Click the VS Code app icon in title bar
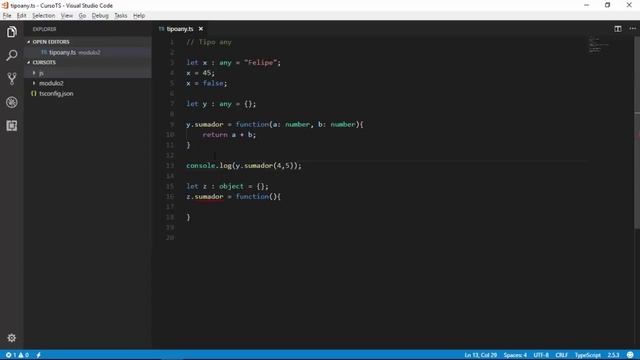This screenshot has height=360, width=640. (5, 5)
